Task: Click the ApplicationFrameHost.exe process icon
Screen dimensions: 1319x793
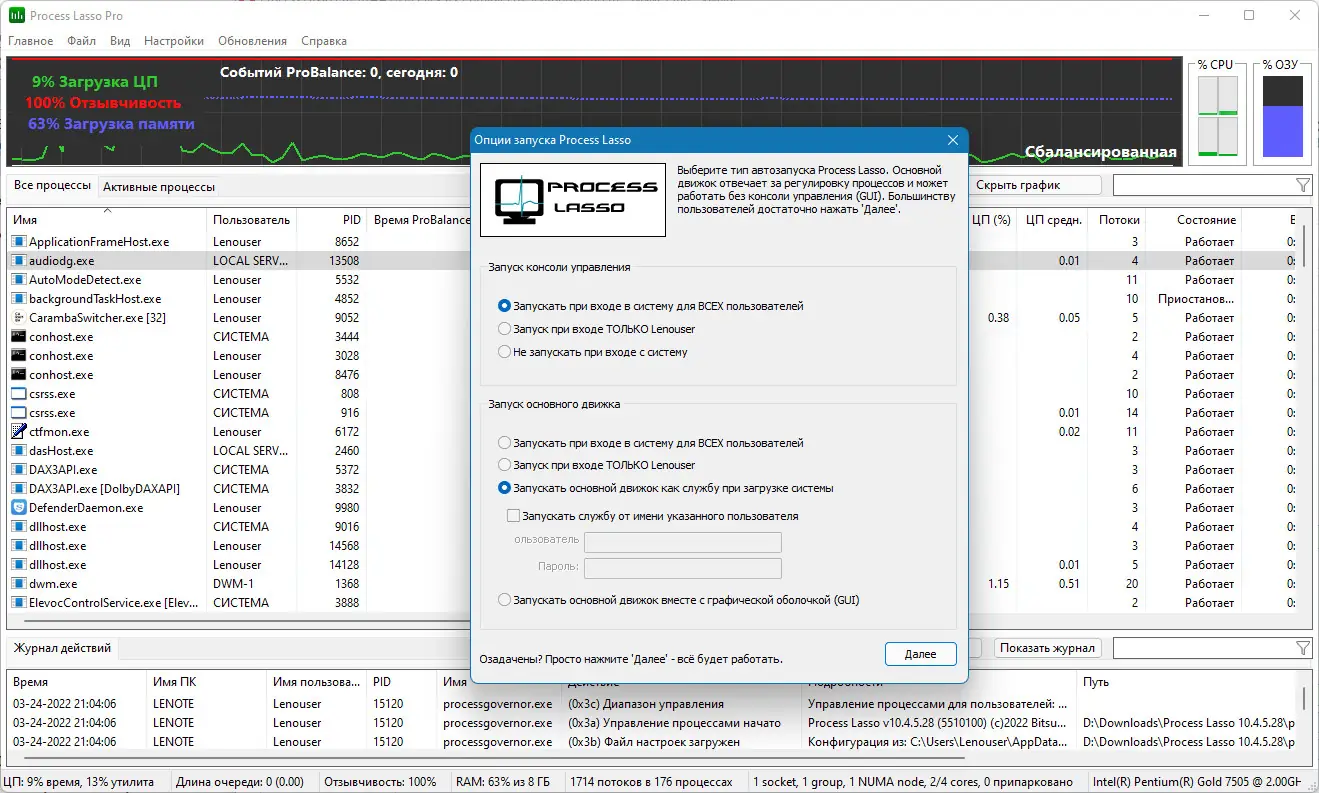Action: (x=18, y=242)
